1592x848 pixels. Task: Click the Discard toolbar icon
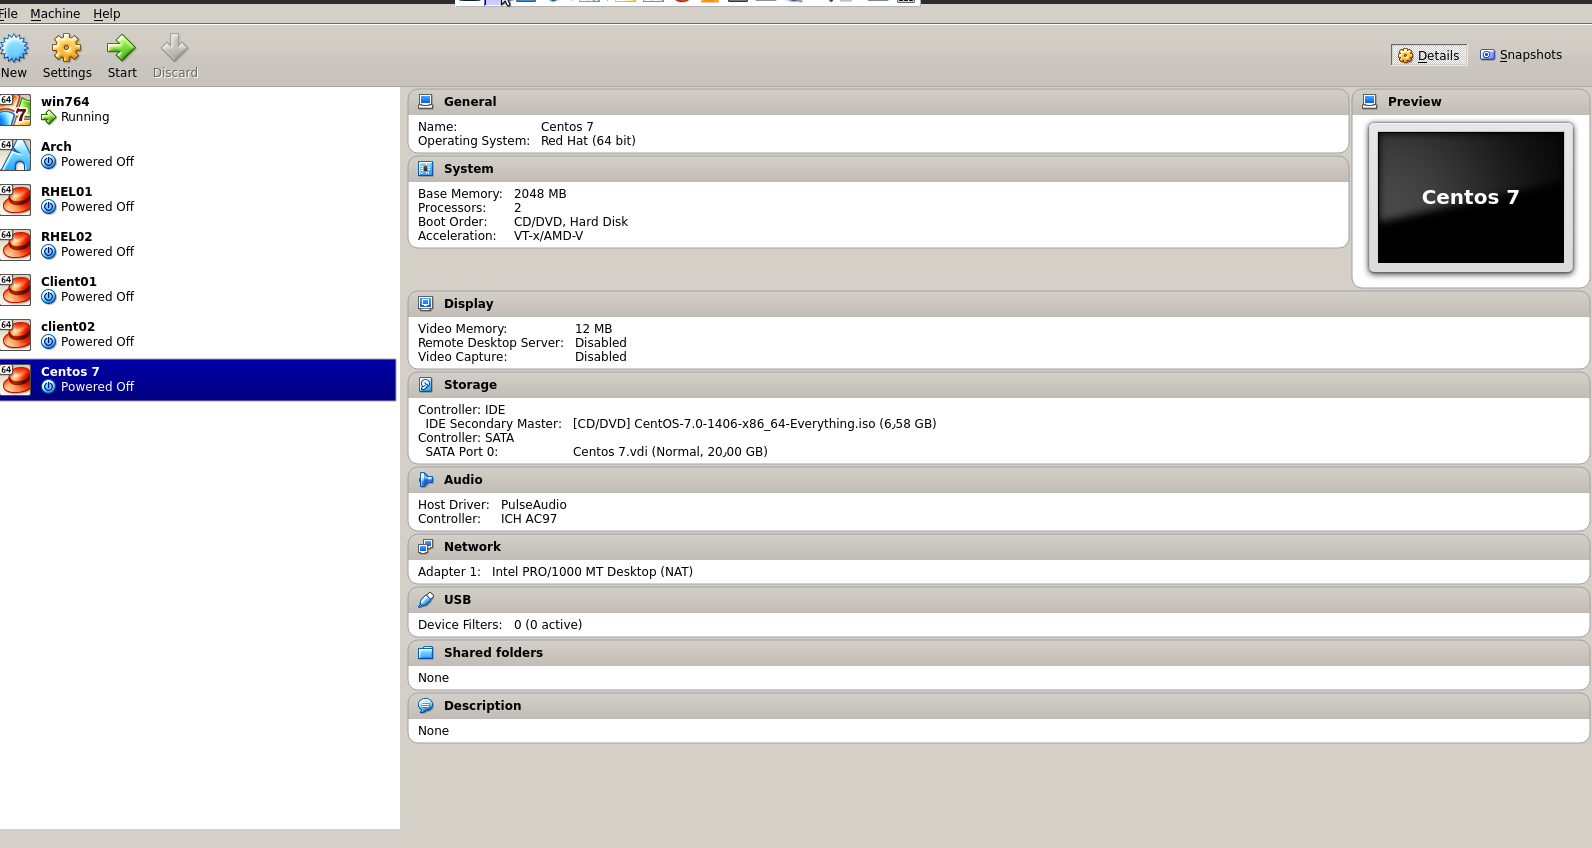(175, 48)
